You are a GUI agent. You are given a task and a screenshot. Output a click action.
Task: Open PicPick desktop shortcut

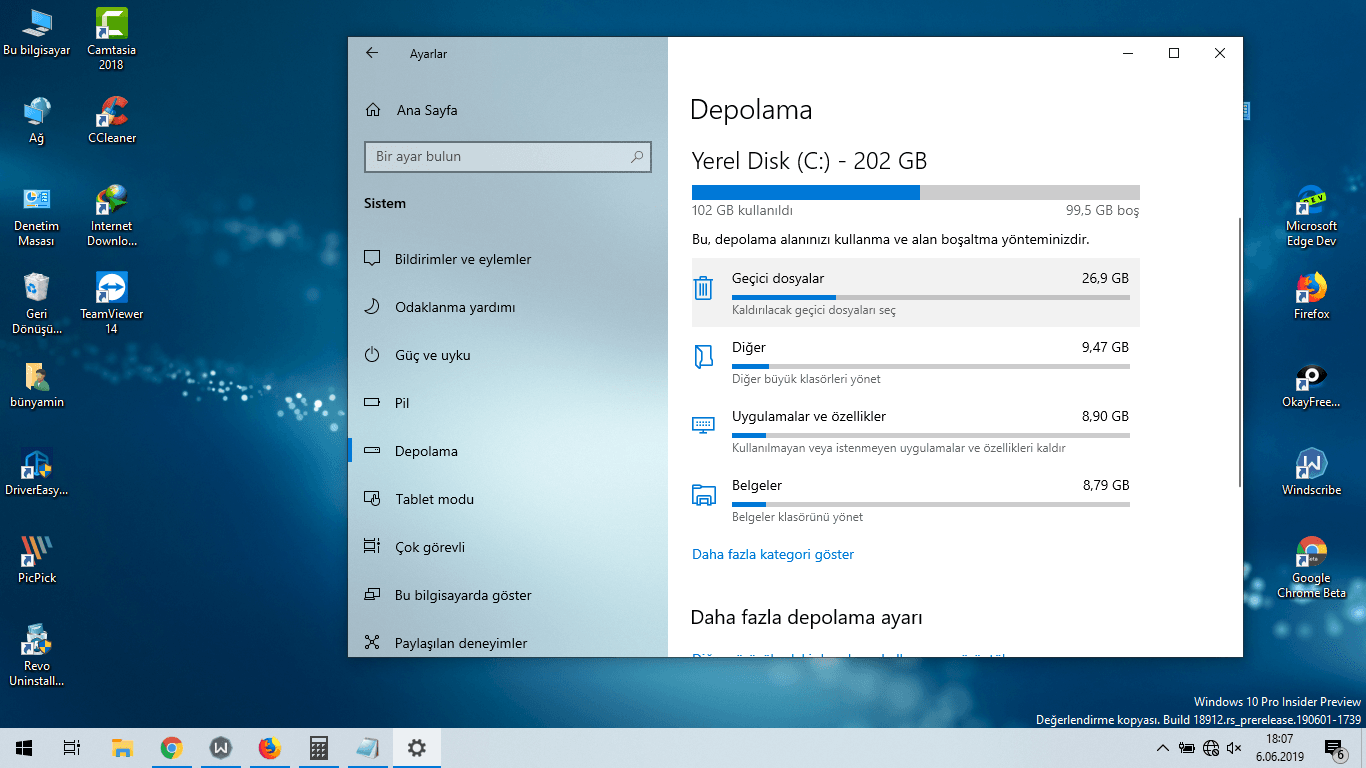[x=37, y=560]
